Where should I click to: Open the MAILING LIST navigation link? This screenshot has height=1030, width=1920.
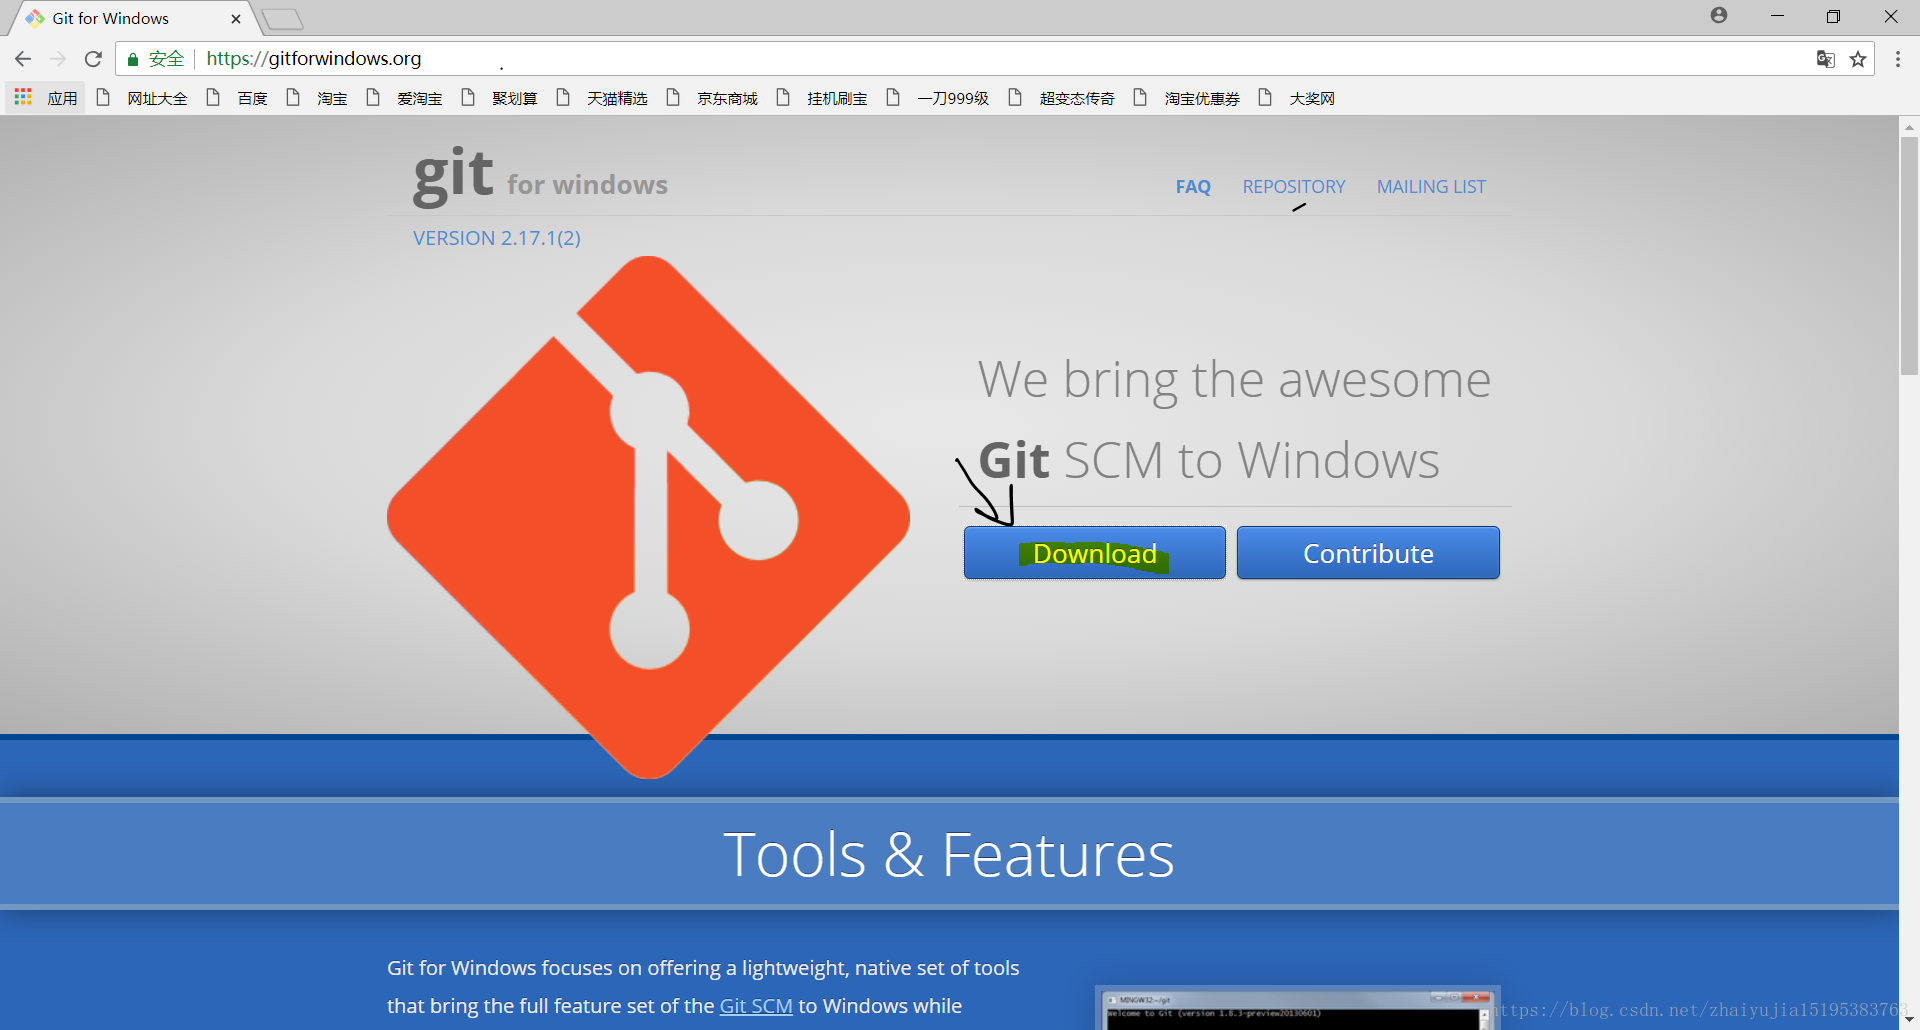[1431, 187]
